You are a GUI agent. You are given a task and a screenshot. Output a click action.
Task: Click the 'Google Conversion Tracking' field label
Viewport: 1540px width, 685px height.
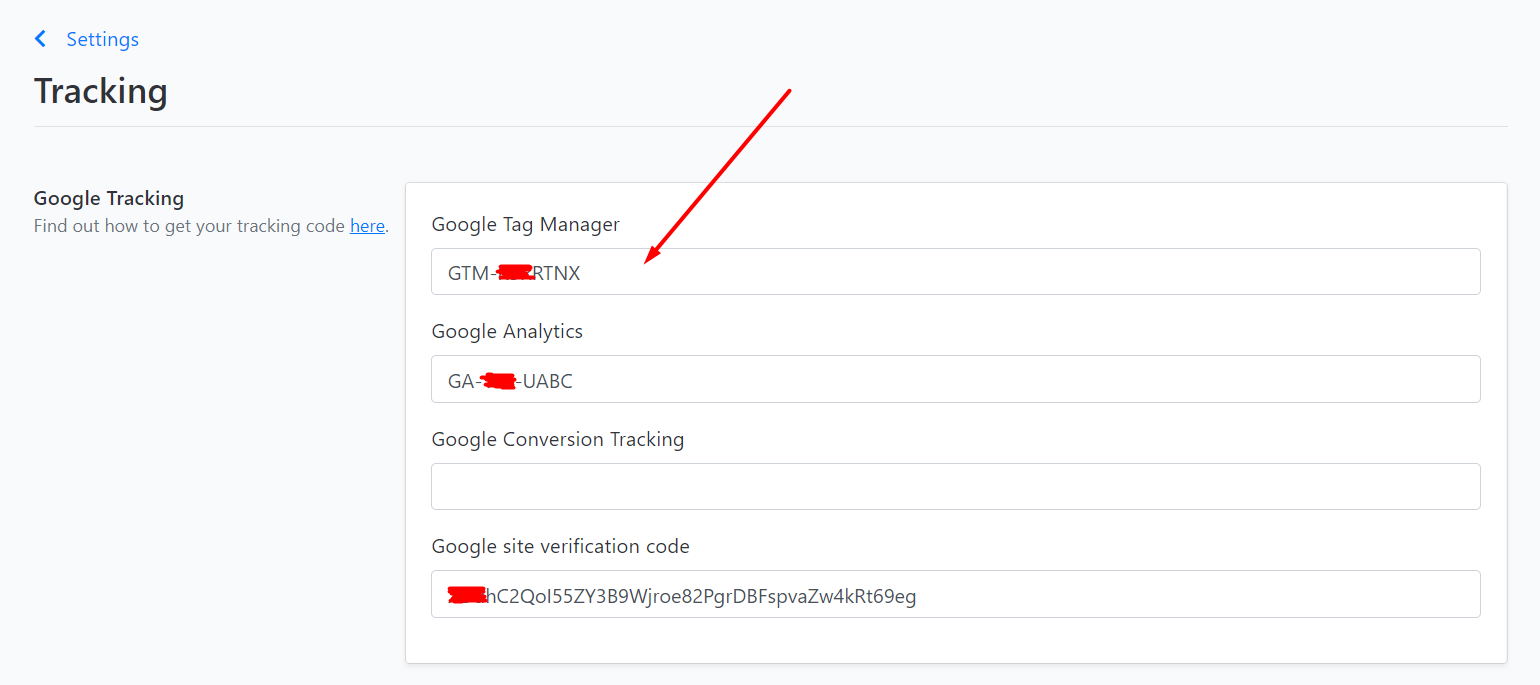click(558, 439)
